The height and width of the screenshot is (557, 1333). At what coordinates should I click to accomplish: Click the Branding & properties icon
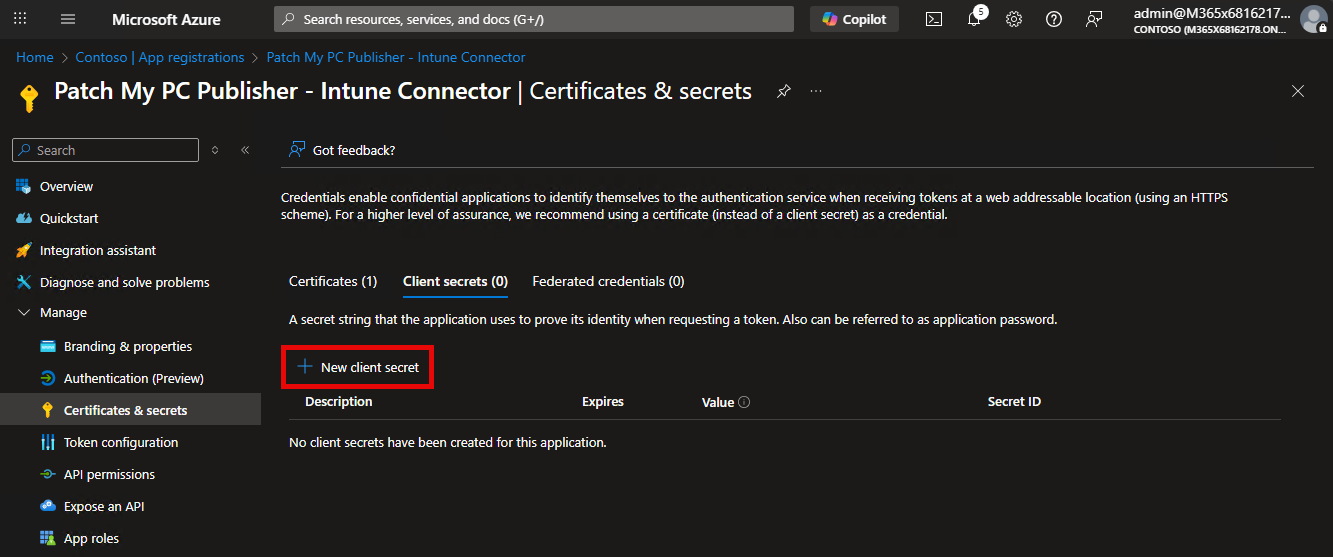tap(47, 346)
